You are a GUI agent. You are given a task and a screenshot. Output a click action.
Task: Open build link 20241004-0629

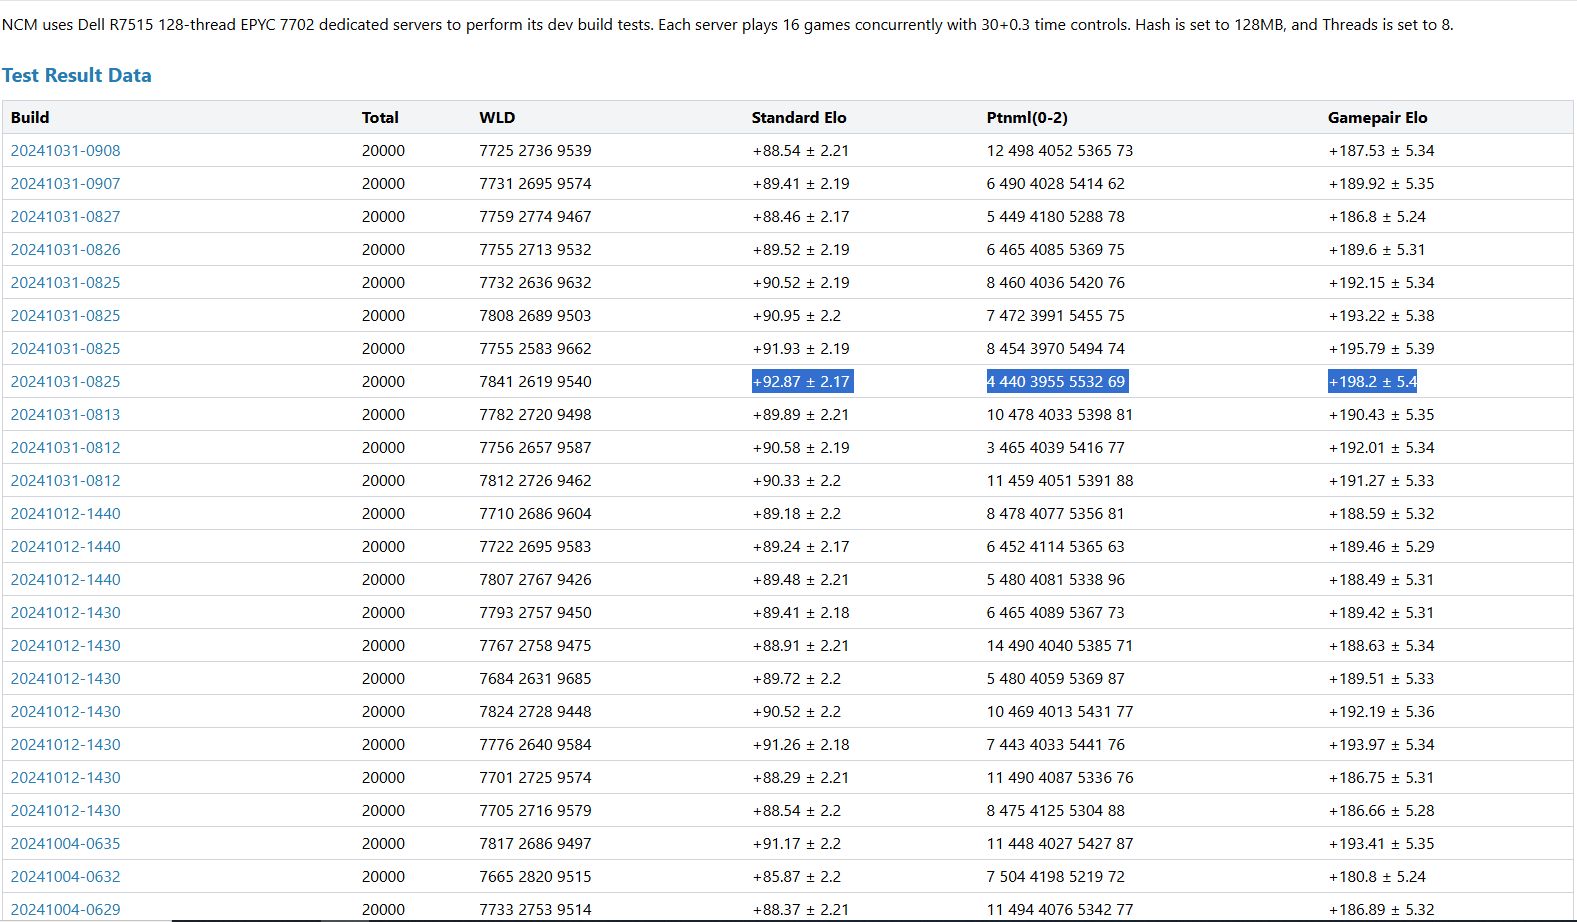coord(65,909)
